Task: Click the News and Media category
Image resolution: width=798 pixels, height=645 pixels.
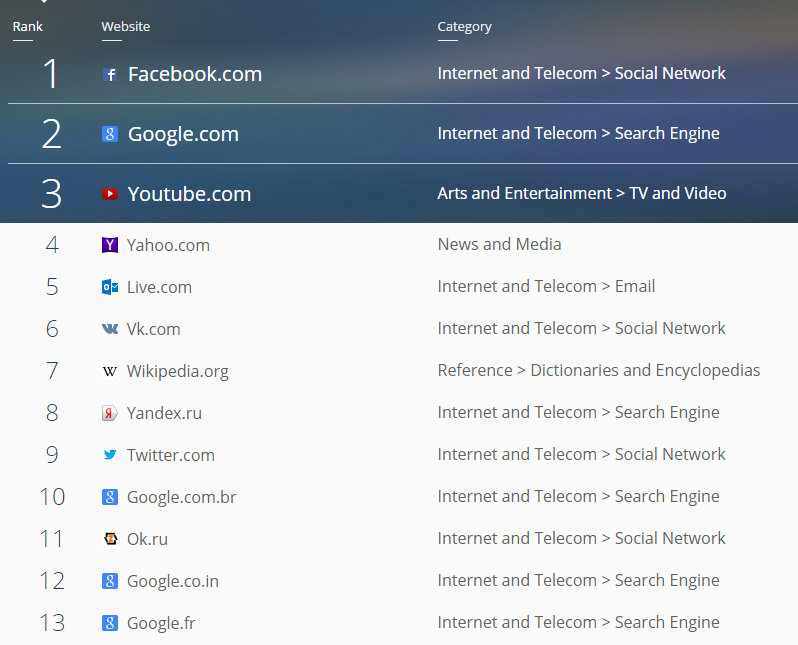Action: pyautogui.click(x=499, y=244)
